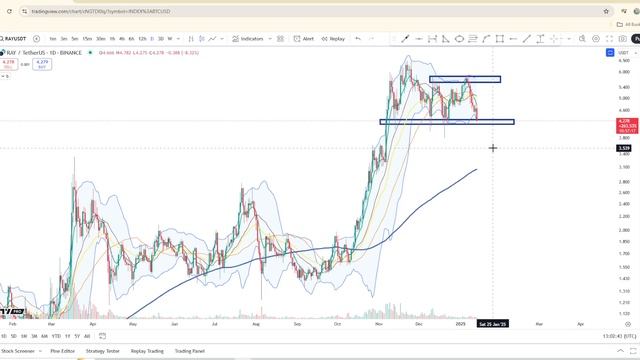The height and width of the screenshot is (360, 640).
Task: Click the time axis settings gear
Action: [x=628, y=324]
